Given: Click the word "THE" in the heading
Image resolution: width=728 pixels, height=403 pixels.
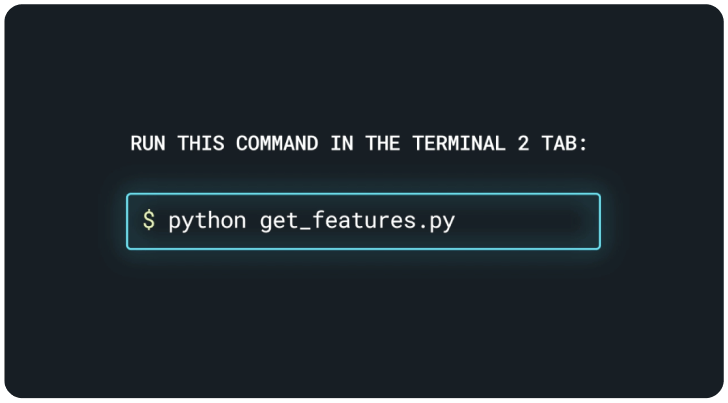Looking at the screenshot, I should [382, 143].
